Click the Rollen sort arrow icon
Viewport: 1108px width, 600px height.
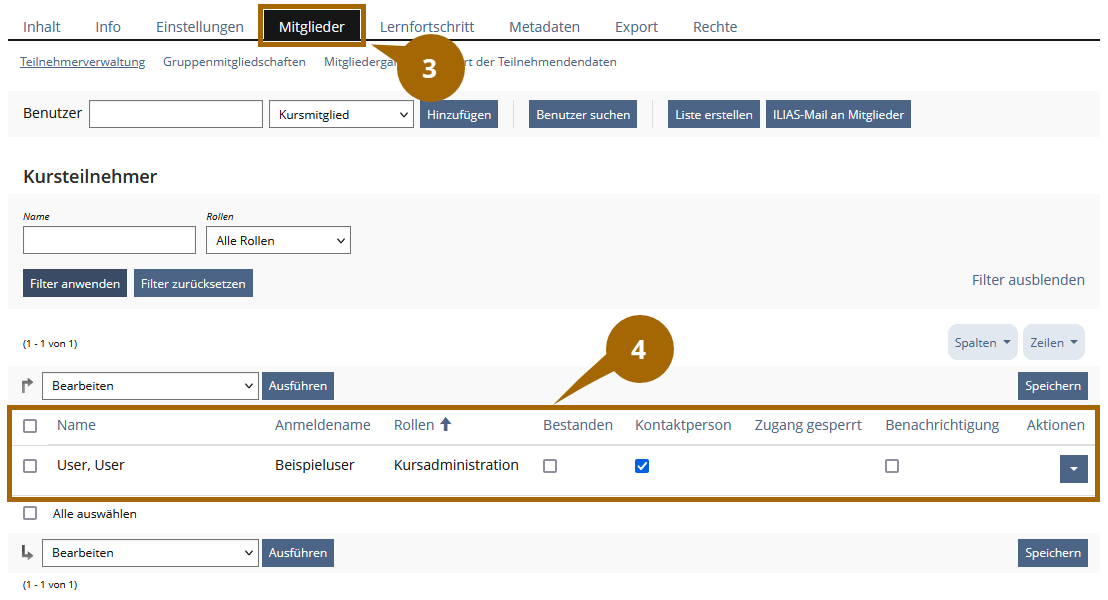(x=446, y=425)
